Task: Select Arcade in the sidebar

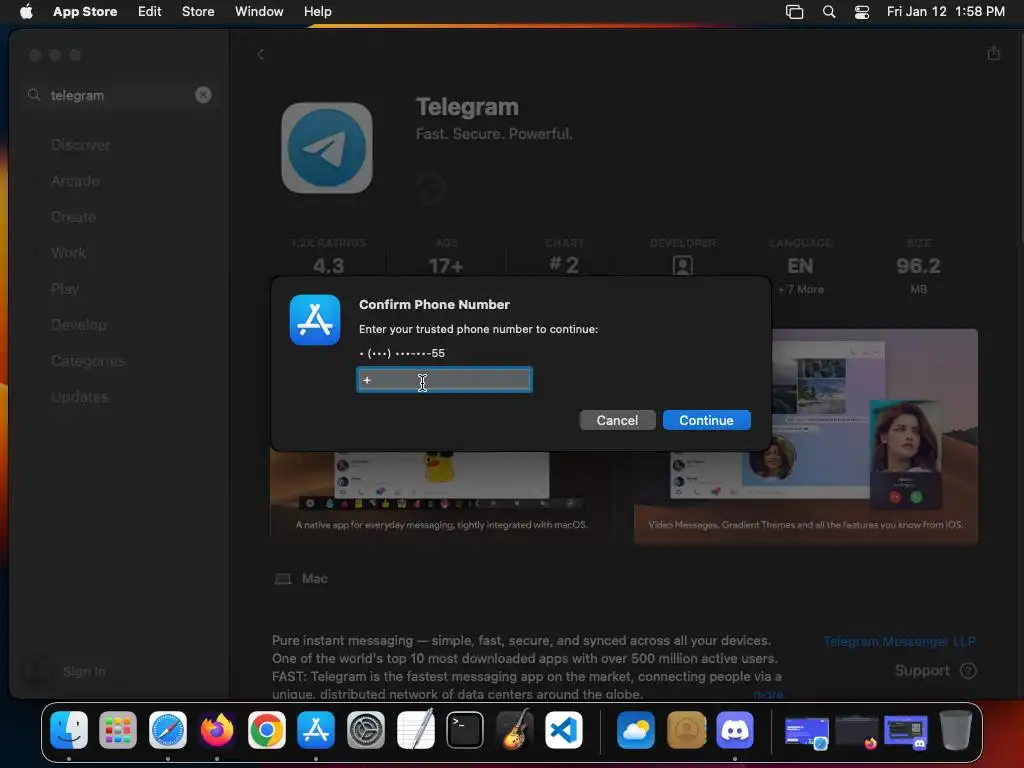Action: tap(75, 181)
